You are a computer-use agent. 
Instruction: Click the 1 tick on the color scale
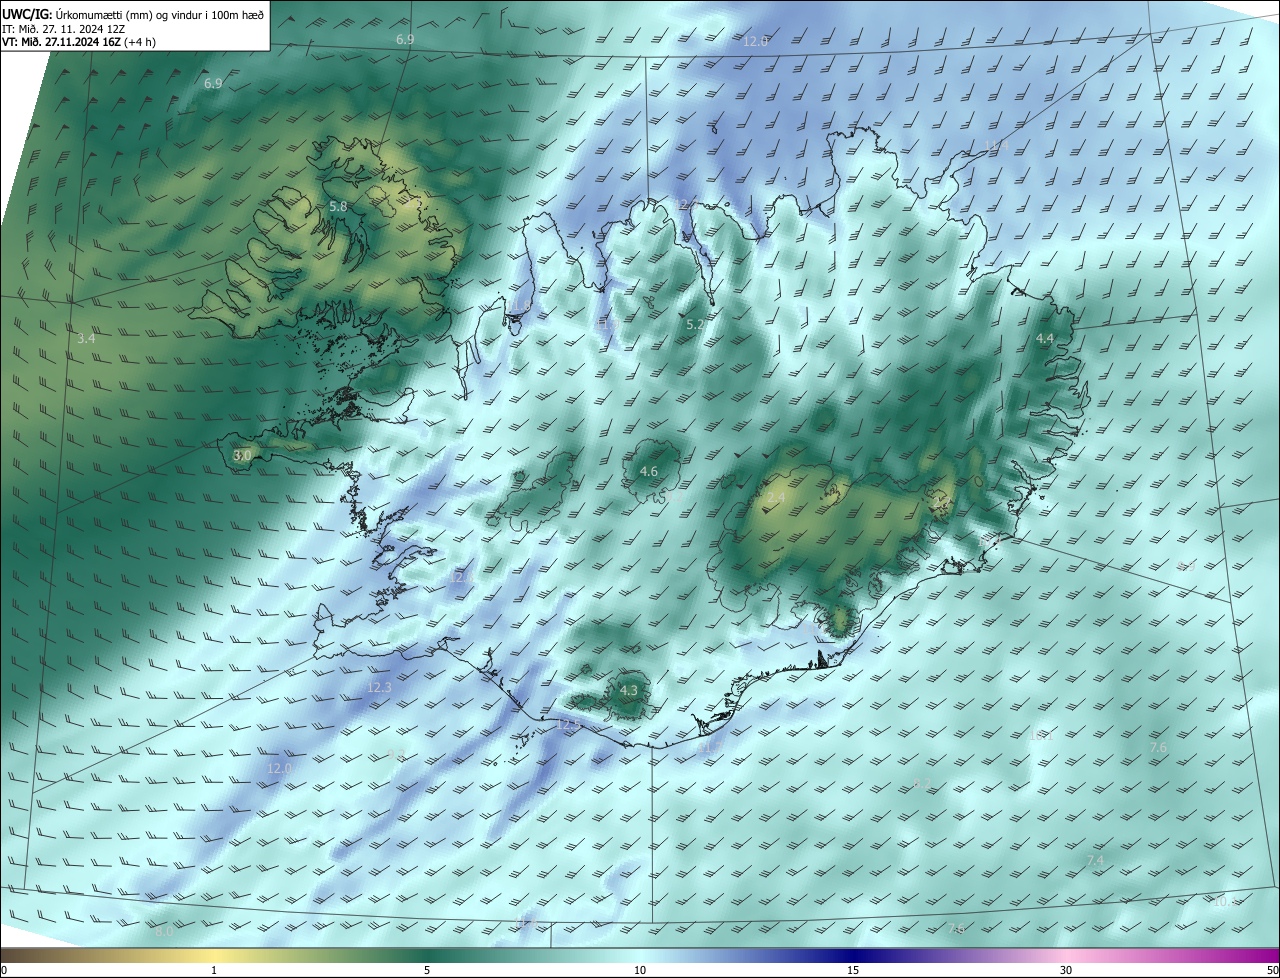coord(214,970)
